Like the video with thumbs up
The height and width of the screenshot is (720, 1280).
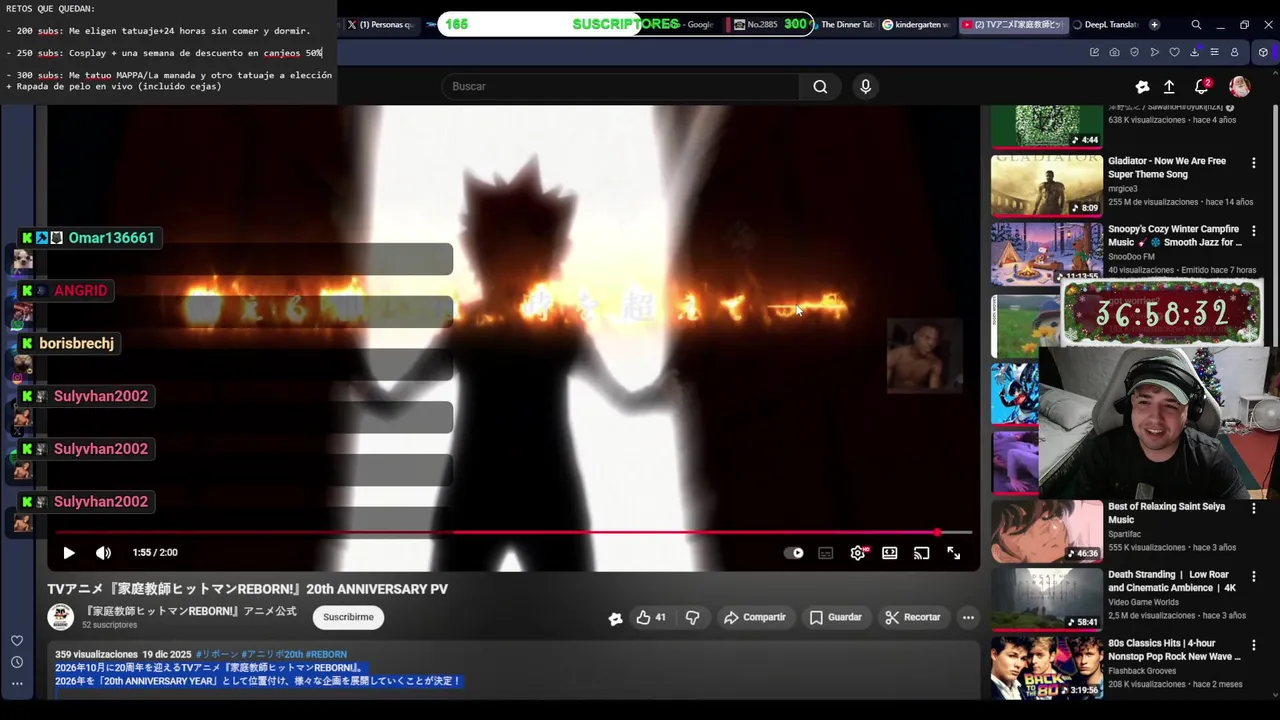(x=650, y=617)
